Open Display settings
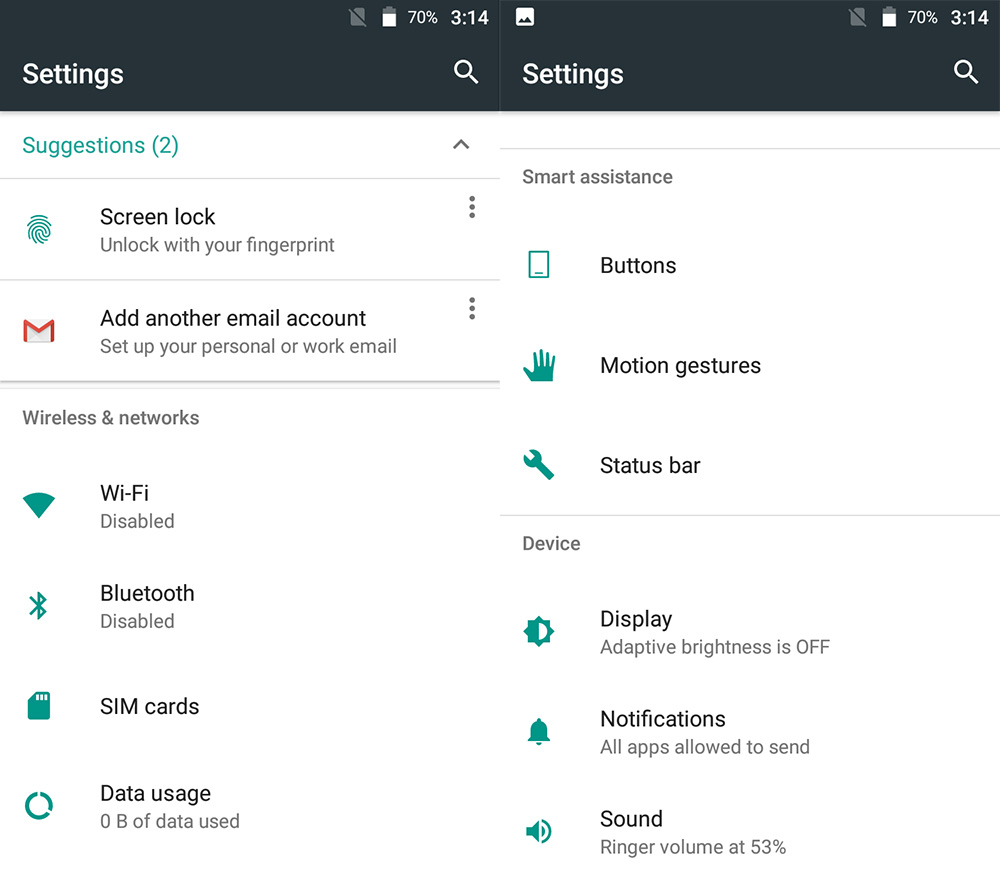This screenshot has height=889, width=1000. pos(750,633)
